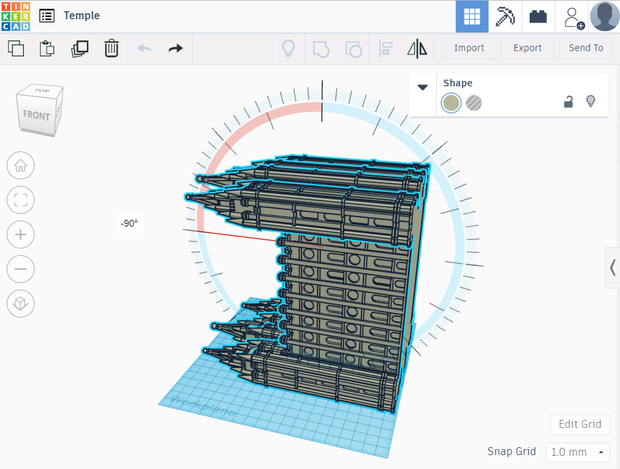Open the Bricks mode
The height and width of the screenshot is (469, 620).
538,17
